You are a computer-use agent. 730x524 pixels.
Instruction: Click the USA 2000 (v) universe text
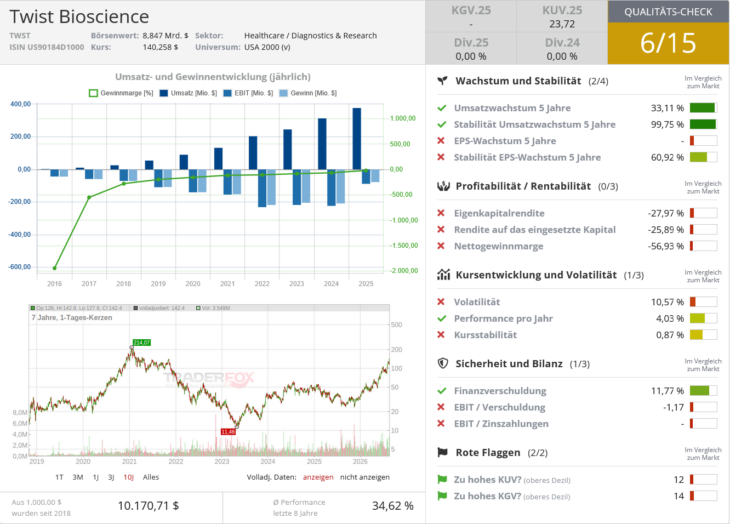267,47
